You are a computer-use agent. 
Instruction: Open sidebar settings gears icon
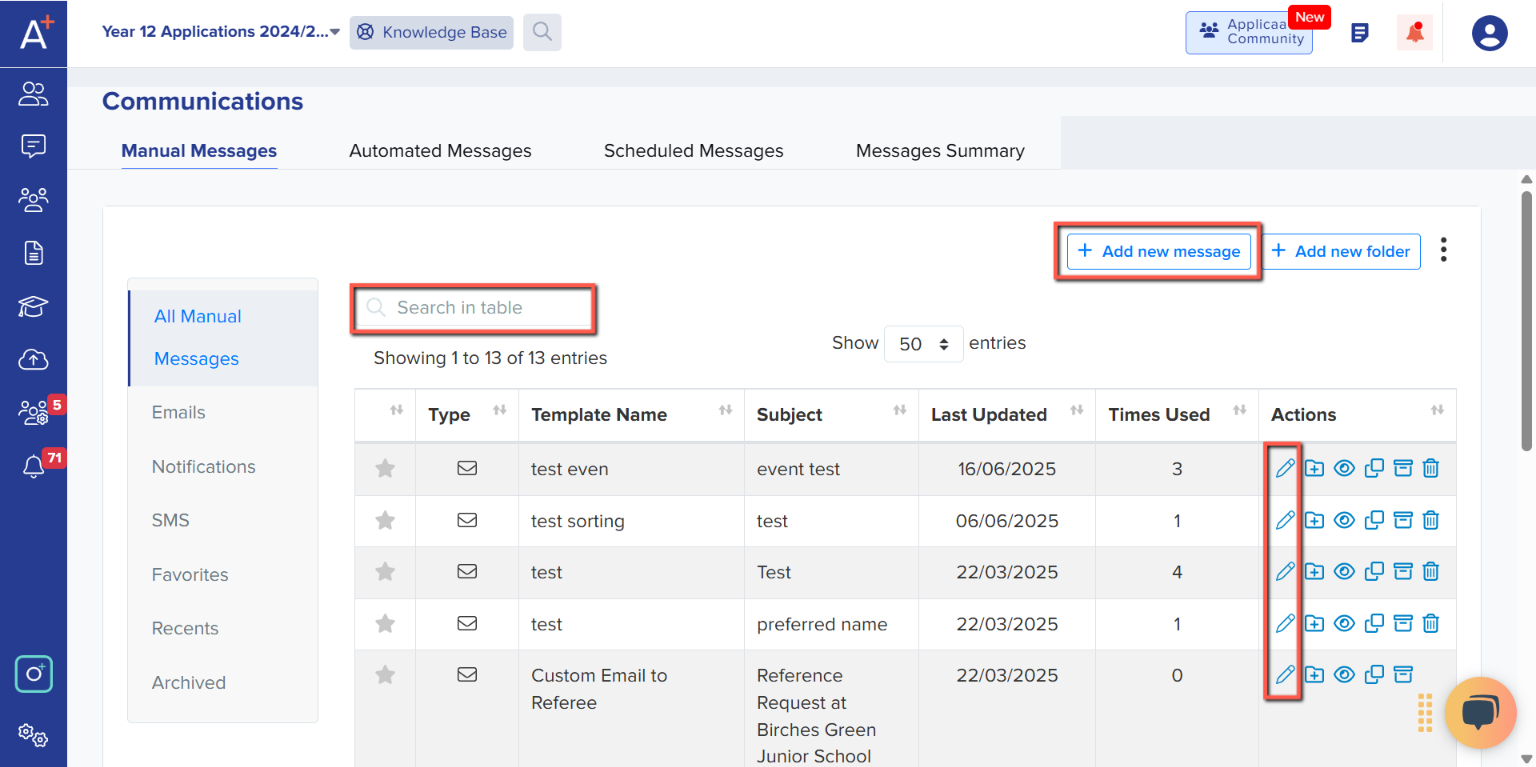pos(33,735)
